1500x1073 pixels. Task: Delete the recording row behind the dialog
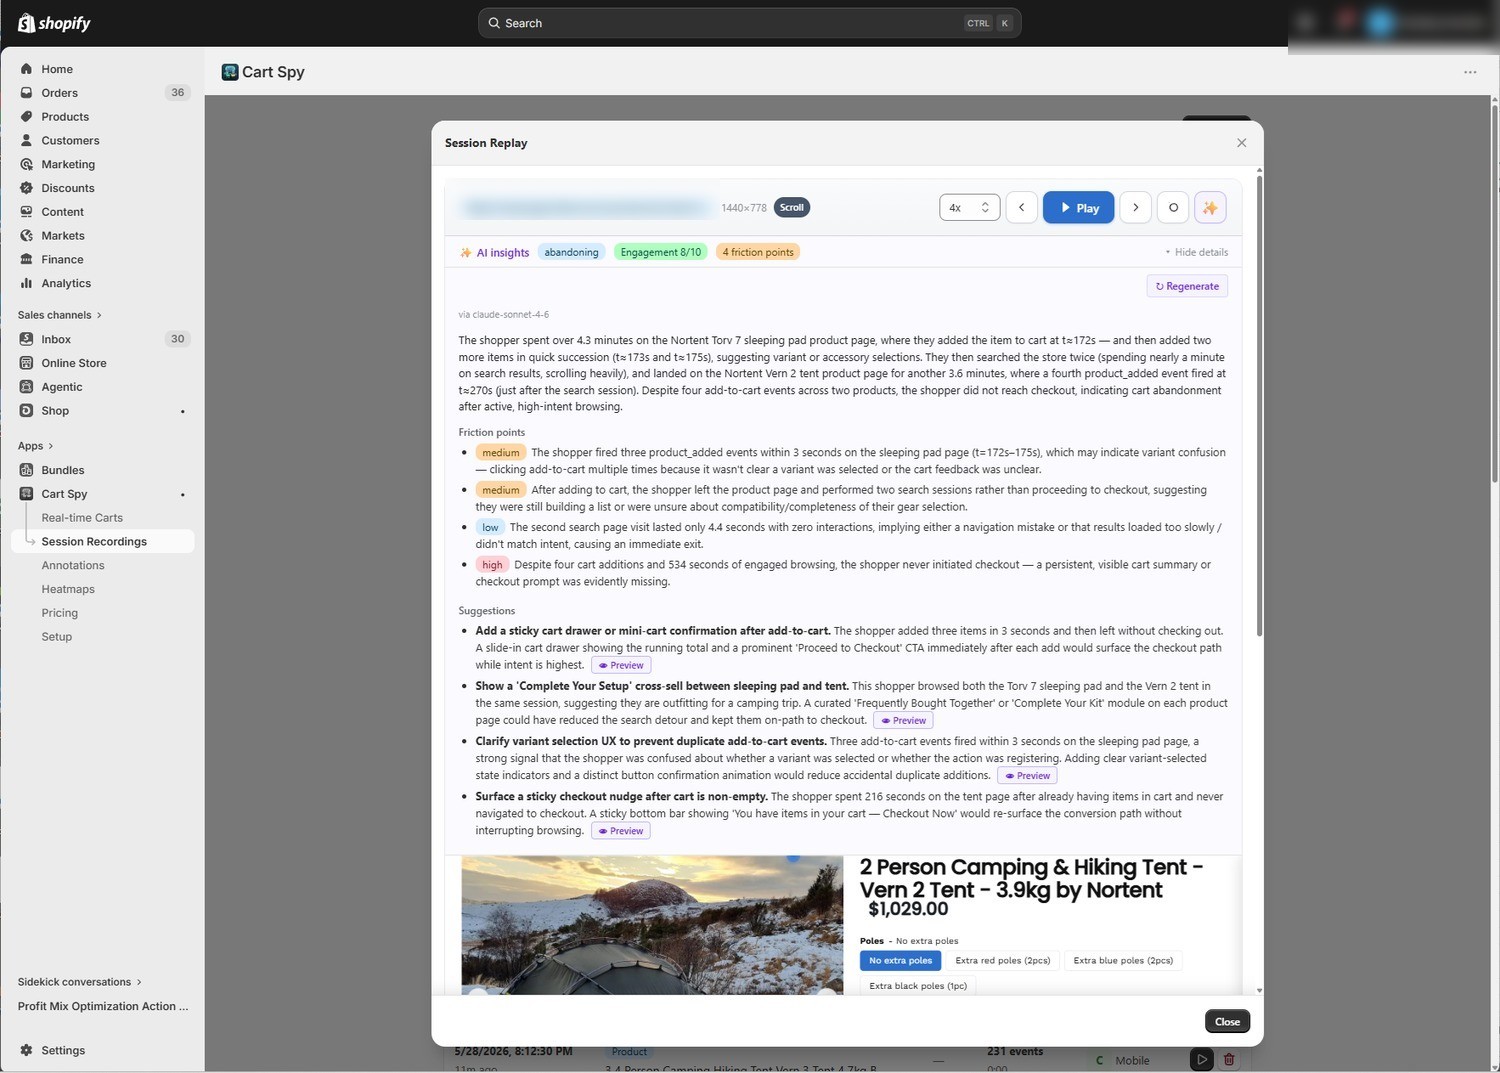pyautogui.click(x=1229, y=1059)
